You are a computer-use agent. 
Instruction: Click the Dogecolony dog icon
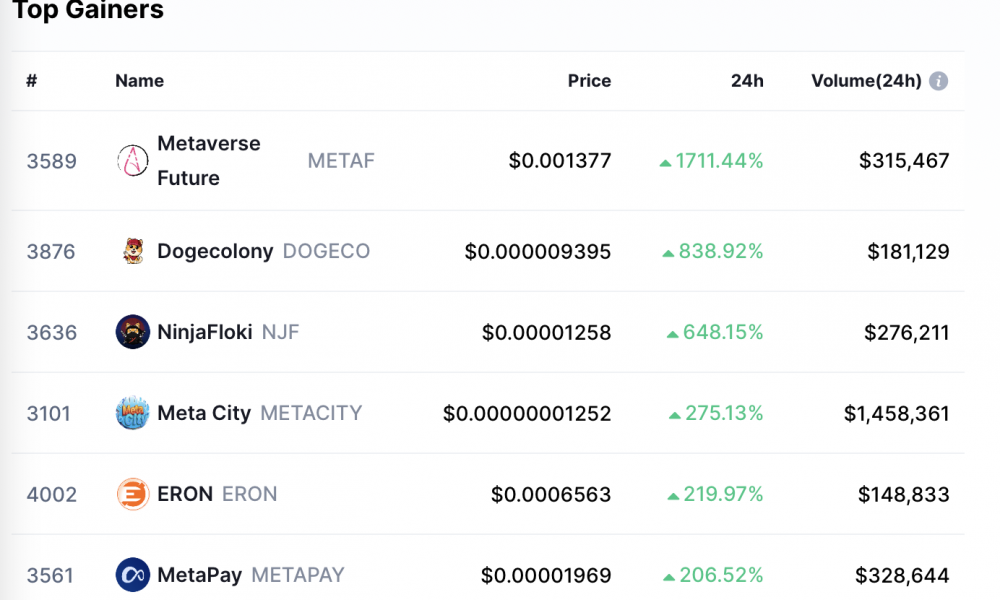133,251
